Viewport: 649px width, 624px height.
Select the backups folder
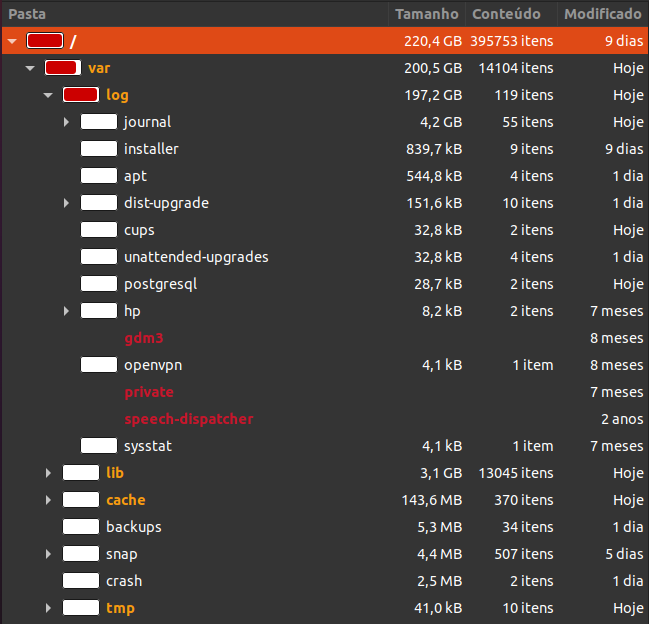(134, 527)
